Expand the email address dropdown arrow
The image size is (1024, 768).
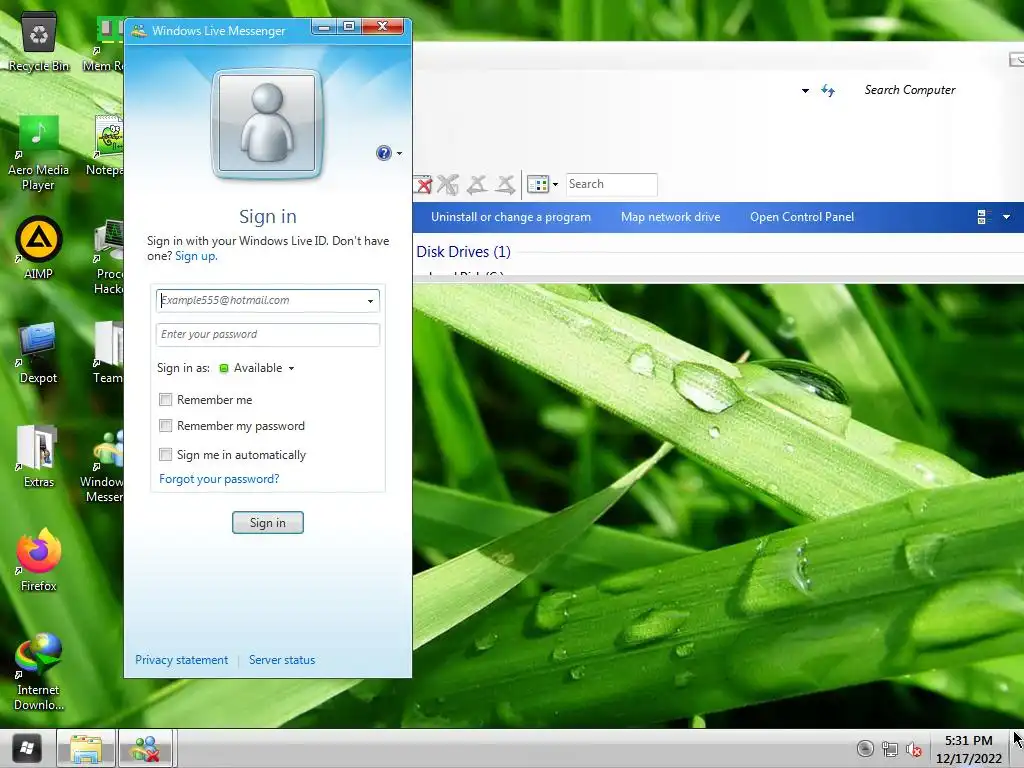click(x=370, y=301)
